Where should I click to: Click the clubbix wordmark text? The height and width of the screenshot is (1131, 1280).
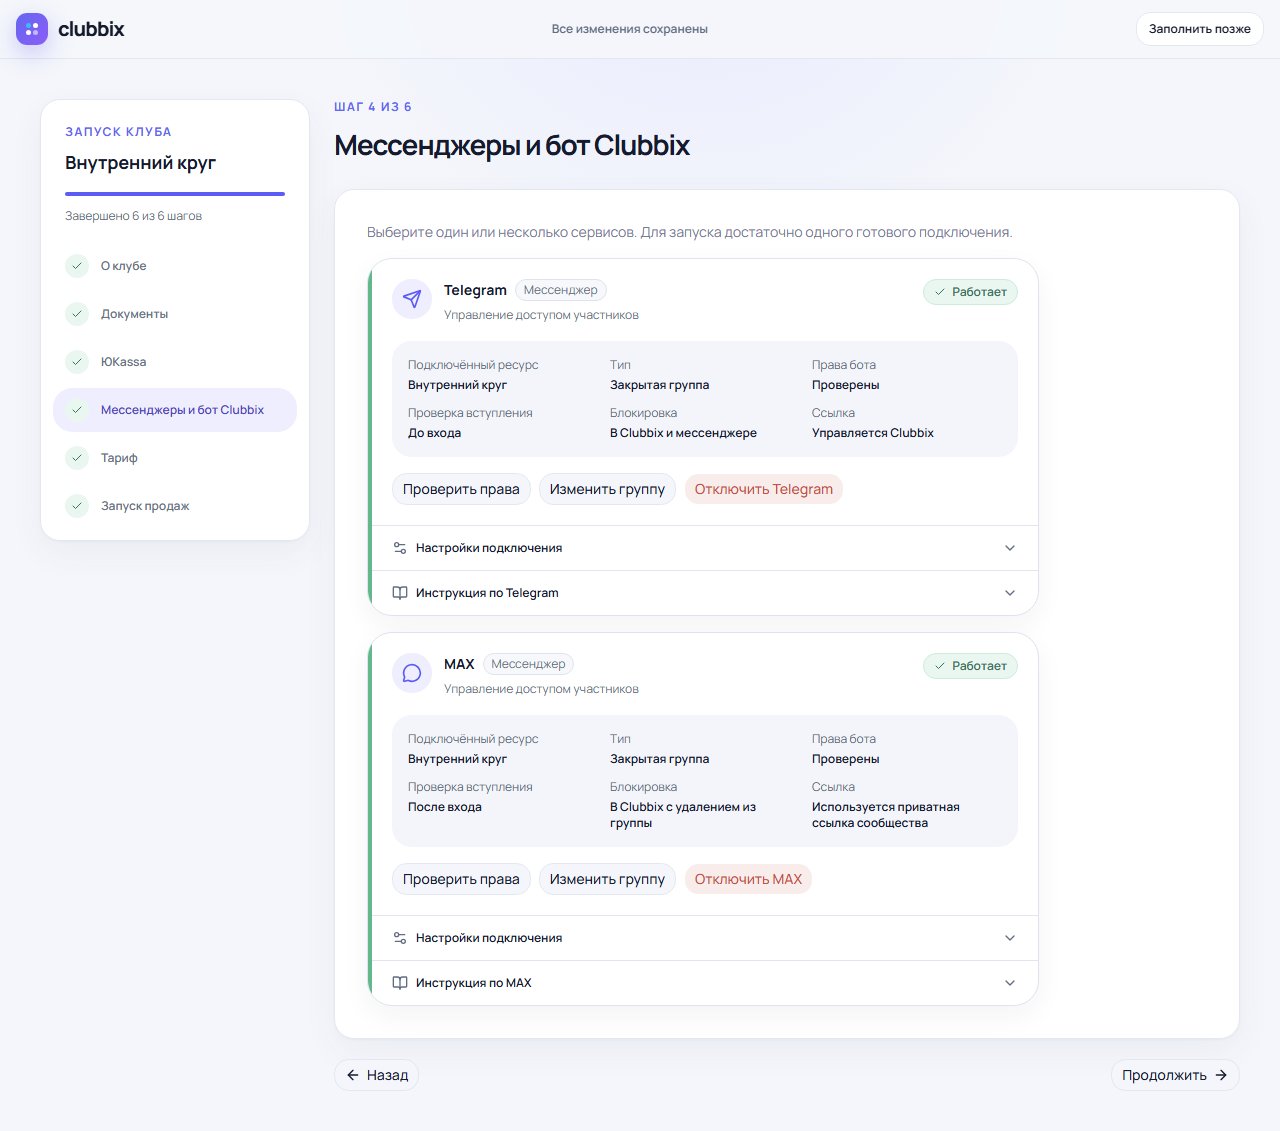[x=91, y=29]
